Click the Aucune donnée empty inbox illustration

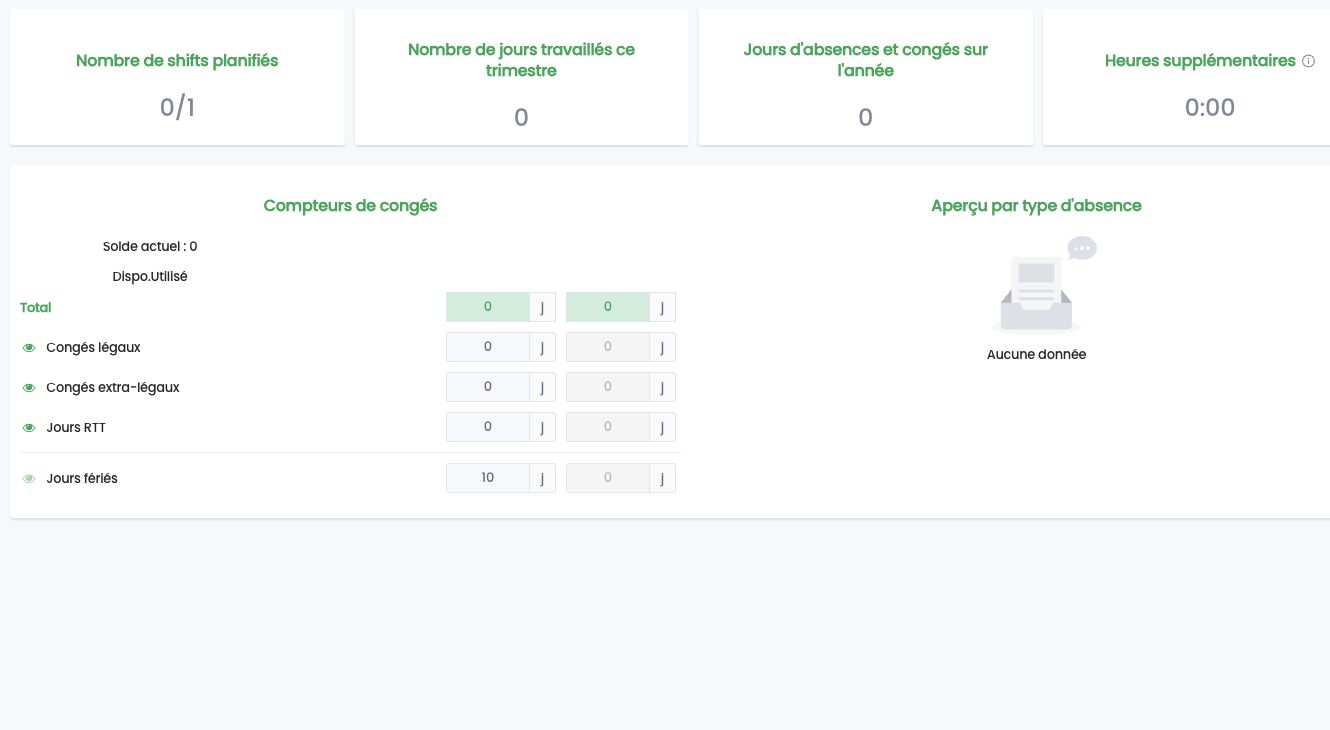pyautogui.click(x=1042, y=285)
